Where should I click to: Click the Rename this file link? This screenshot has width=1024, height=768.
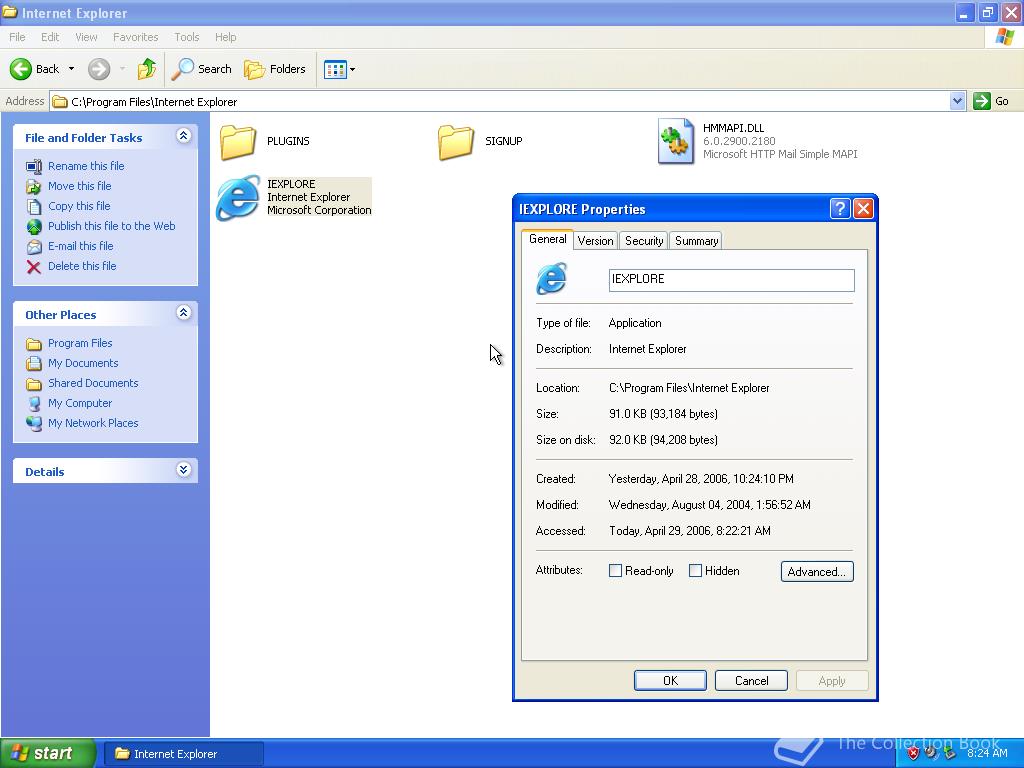pyautogui.click(x=86, y=167)
